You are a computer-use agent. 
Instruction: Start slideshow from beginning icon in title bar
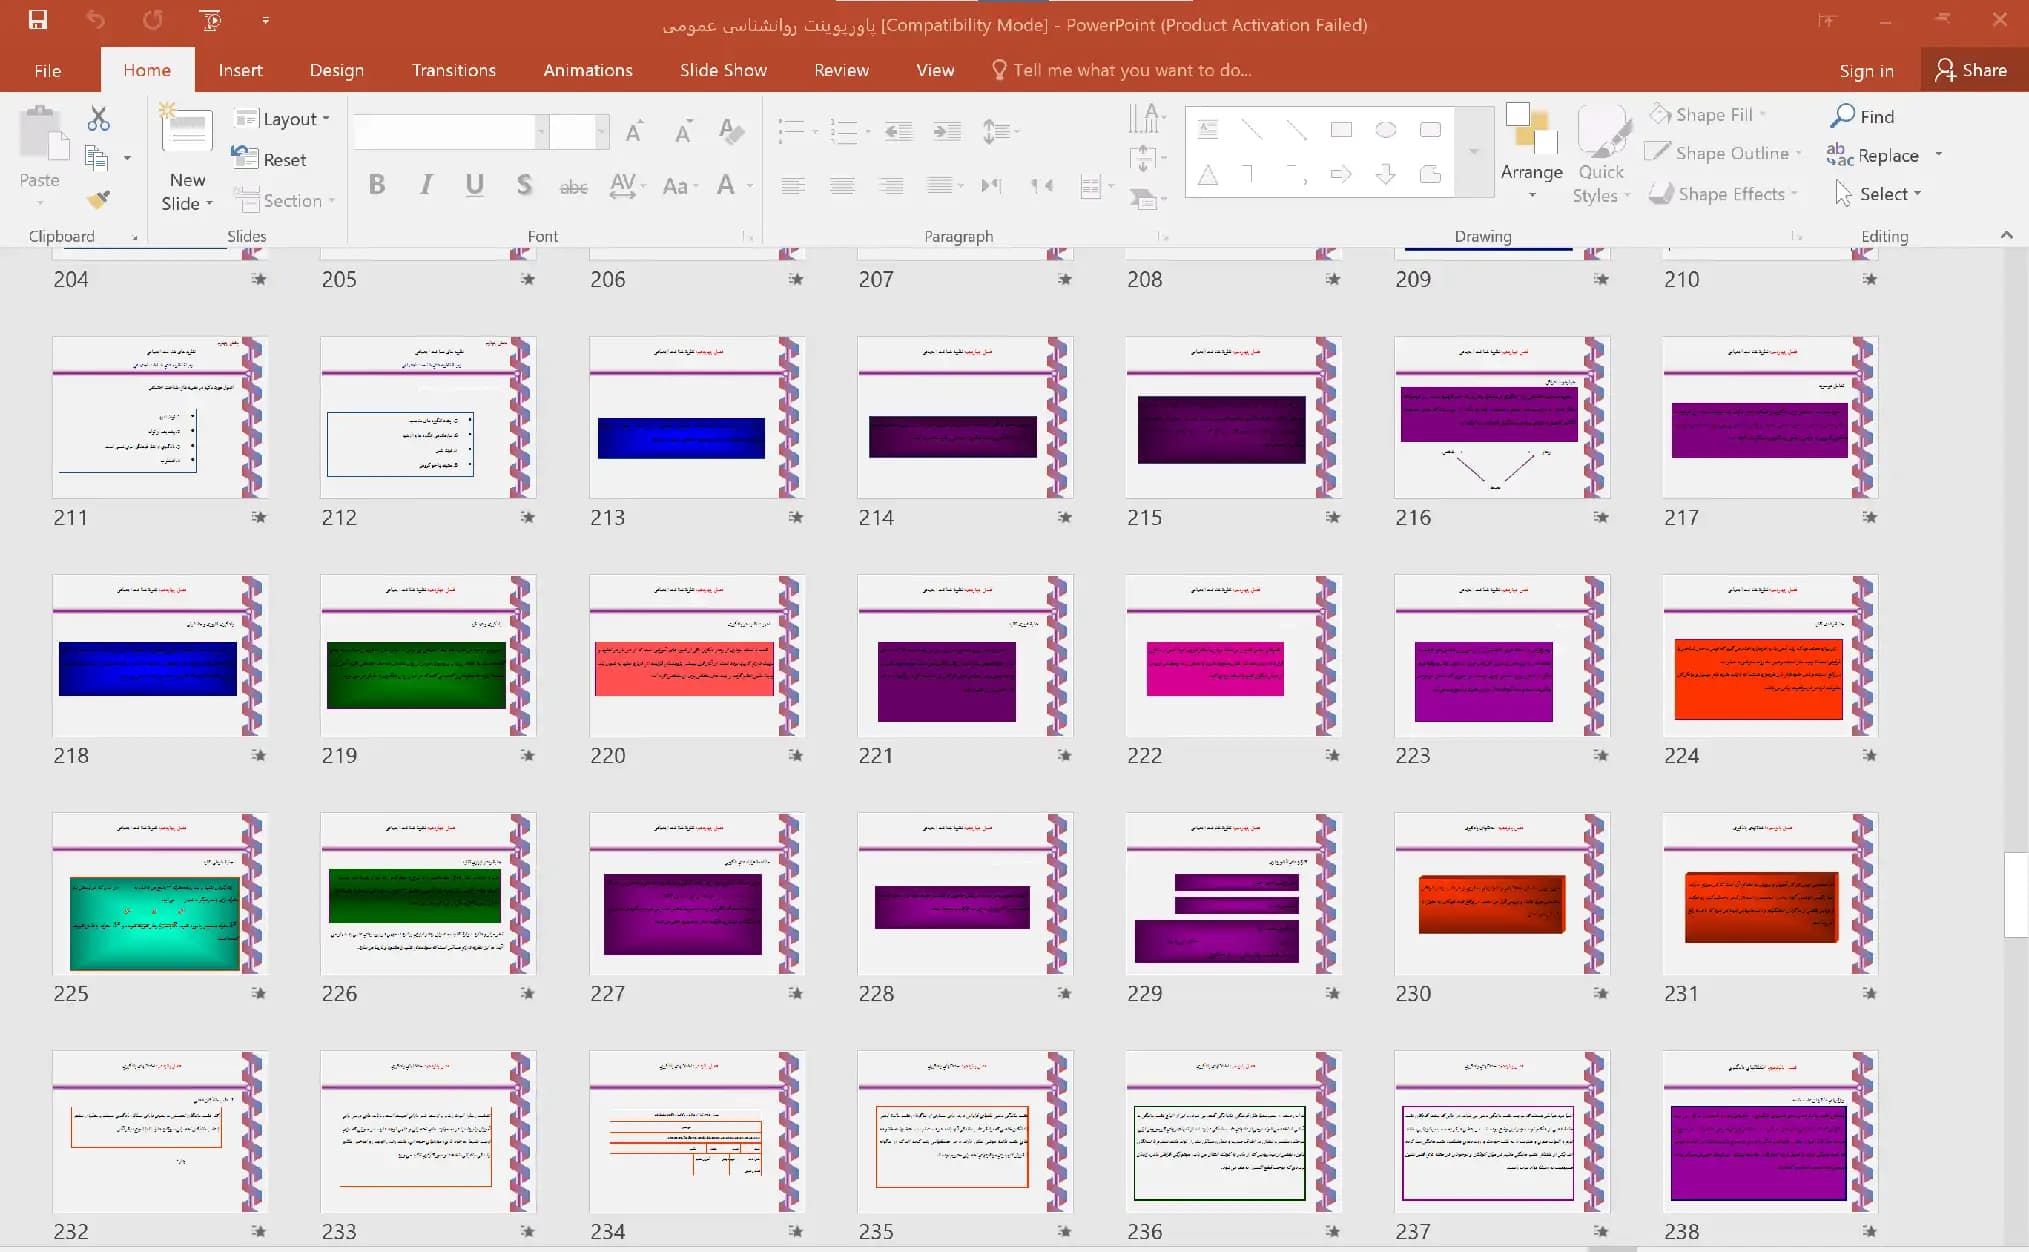point(210,20)
